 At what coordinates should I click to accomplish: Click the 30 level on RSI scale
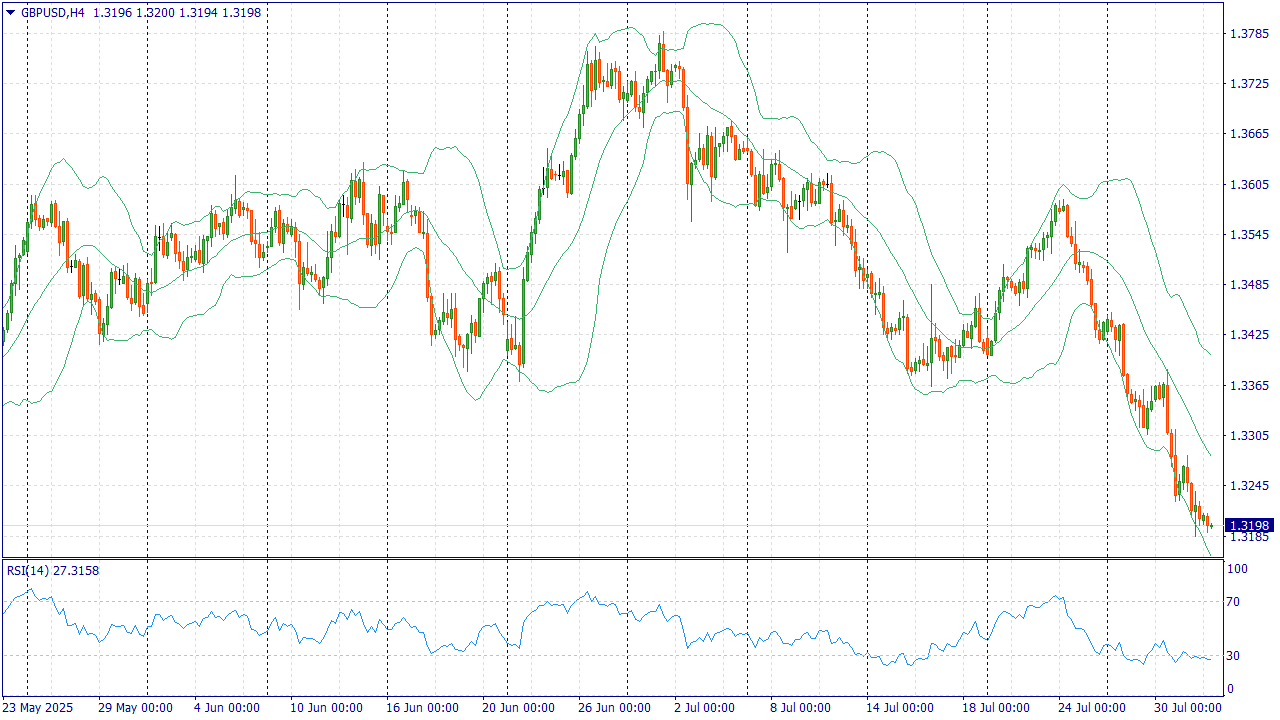(1235, 656)
